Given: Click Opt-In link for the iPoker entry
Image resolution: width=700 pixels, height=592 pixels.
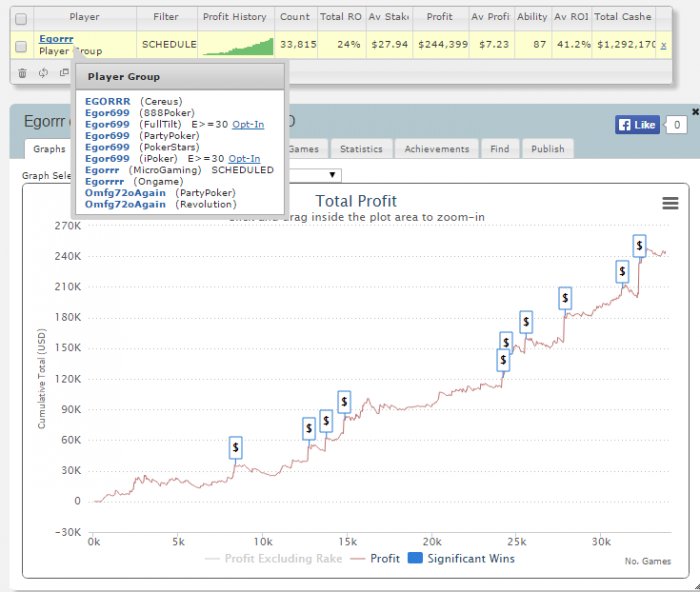Looking at the screenshot, I should 244,158.
